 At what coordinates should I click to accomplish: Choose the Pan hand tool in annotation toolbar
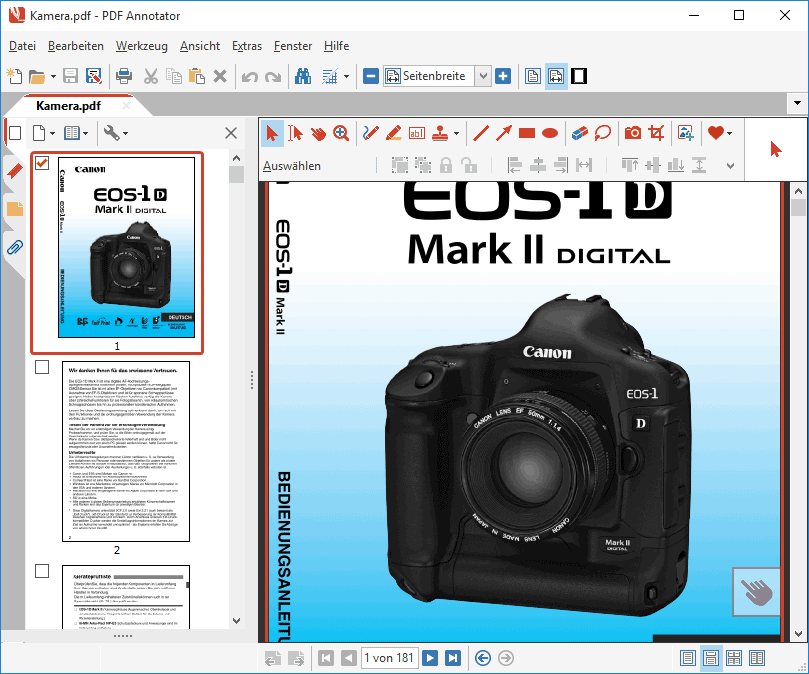318,133
